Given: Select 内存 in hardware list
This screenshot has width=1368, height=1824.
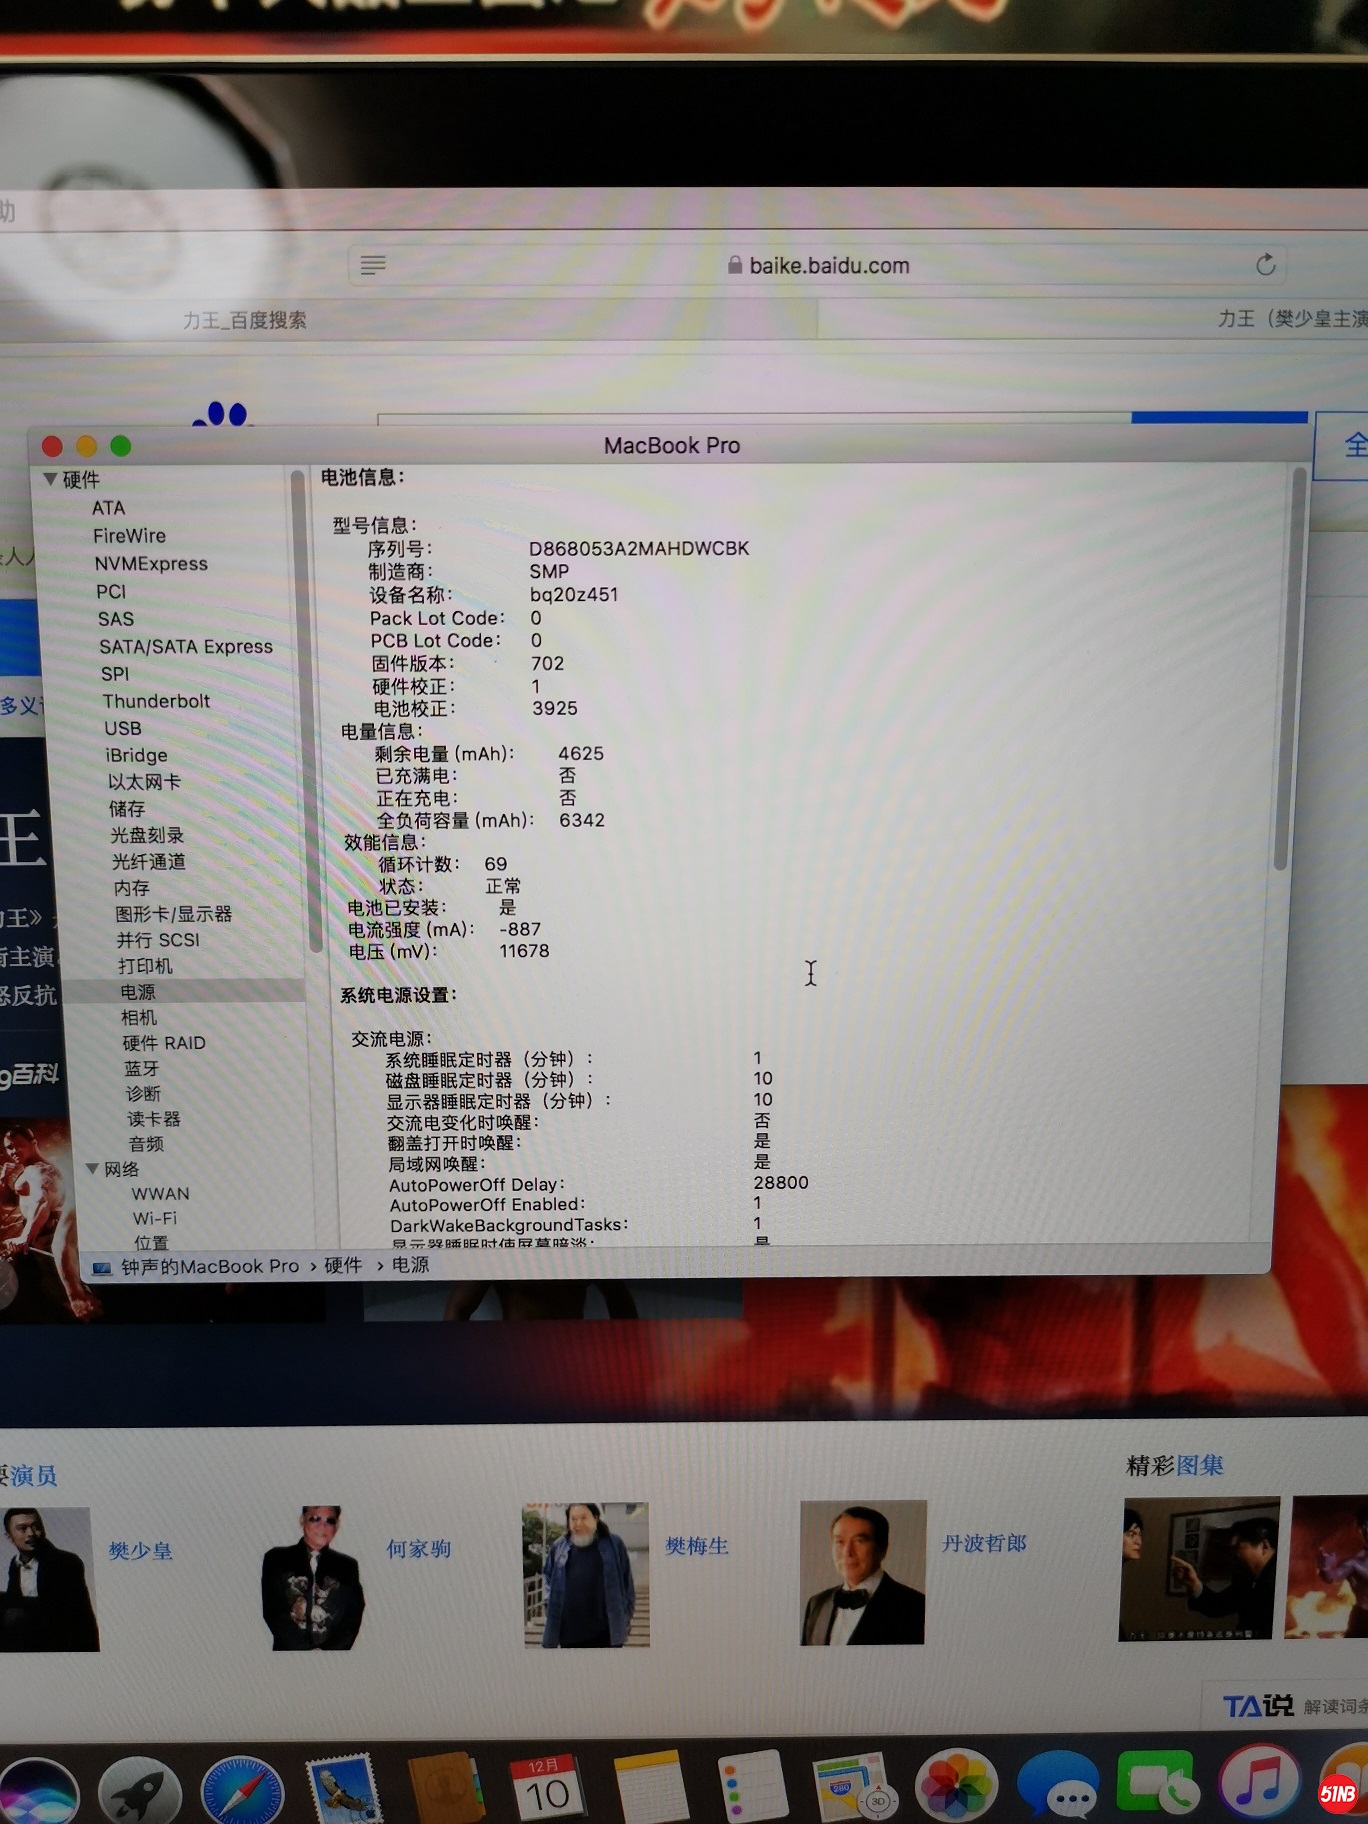Looking at the screenshot, I should tap(131, 888).
